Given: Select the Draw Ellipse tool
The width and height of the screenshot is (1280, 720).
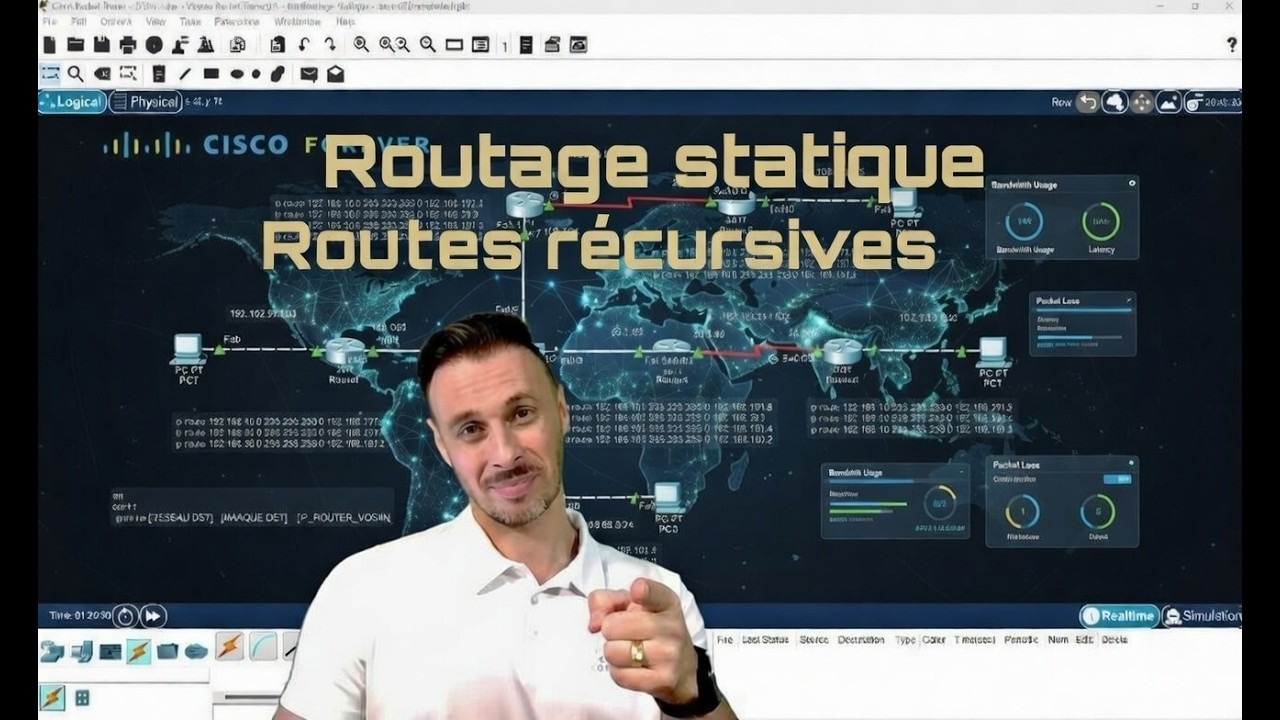Looking at the screenshot, I should tap(237, 73).
